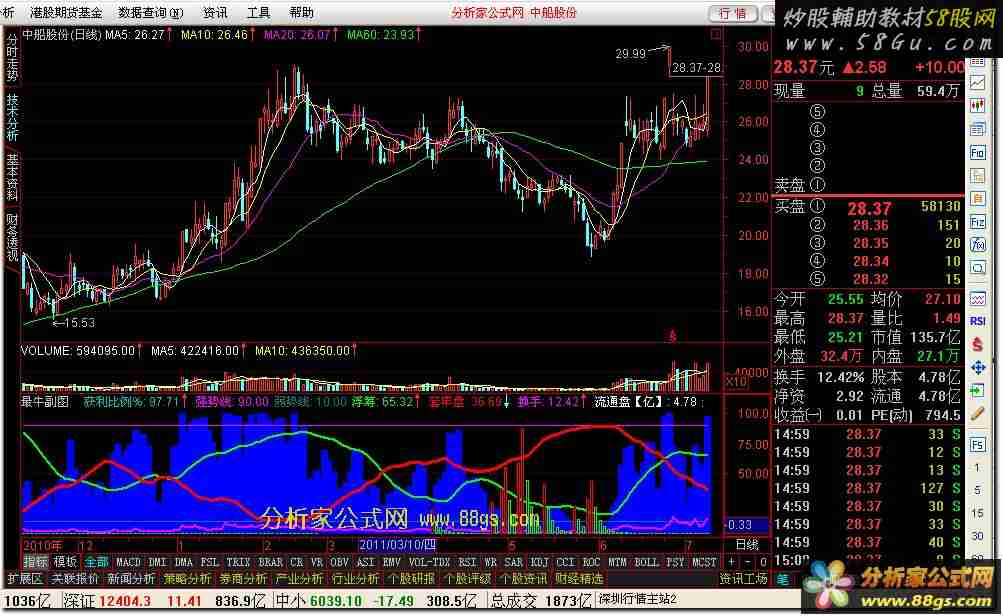Image resolution: width=1003 pixels, height=616 pixels.
Task: Open the 港股期货基金 menu
Action: [66, 12]
